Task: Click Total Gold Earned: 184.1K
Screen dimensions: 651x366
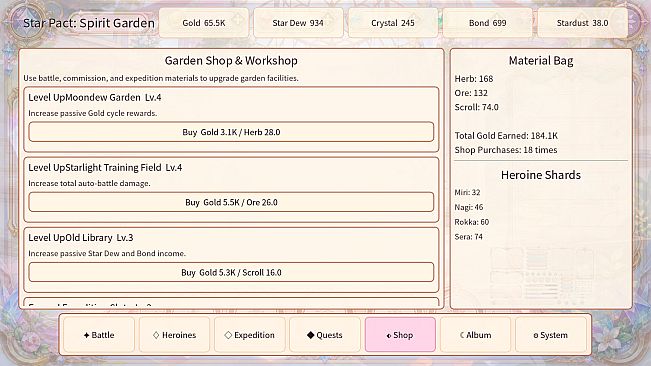Action: pos(506,136)
